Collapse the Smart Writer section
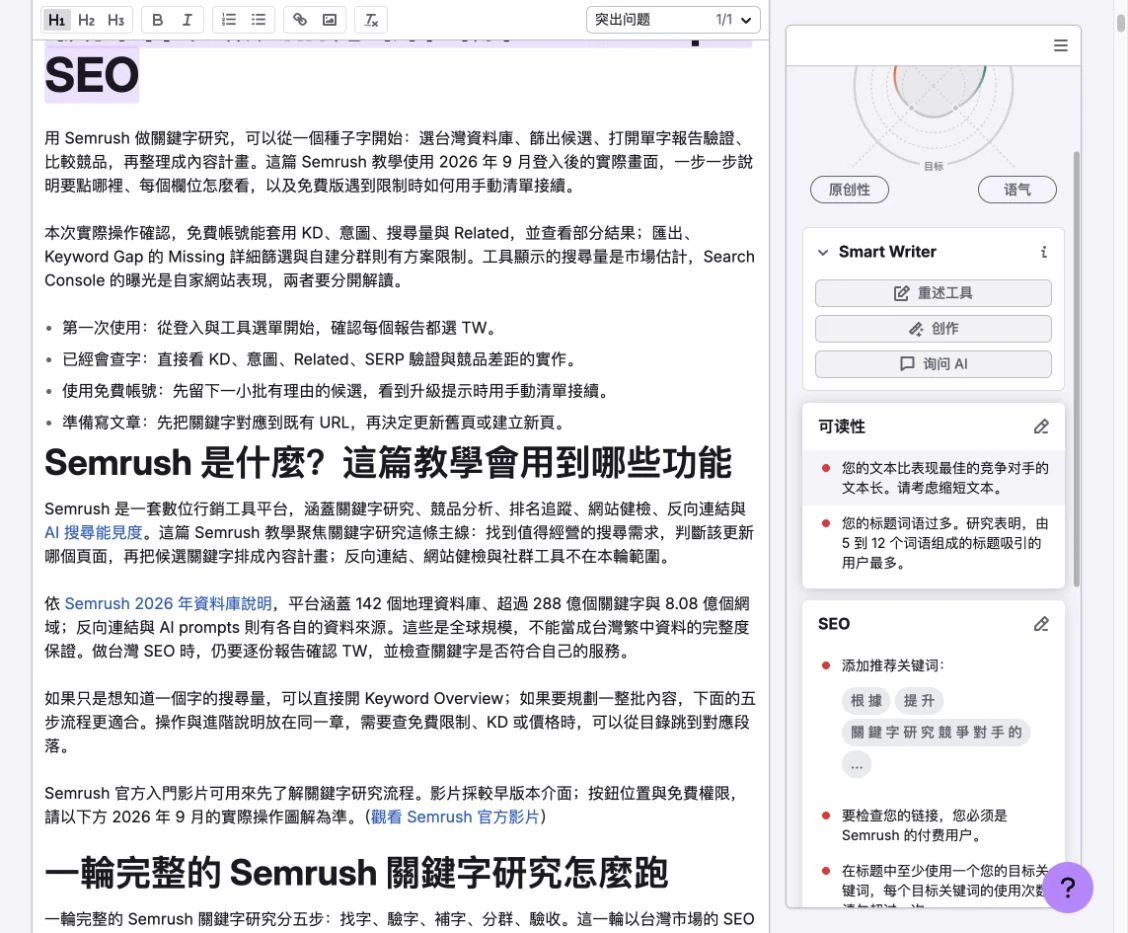1128x933 pixels. [823, 252]
